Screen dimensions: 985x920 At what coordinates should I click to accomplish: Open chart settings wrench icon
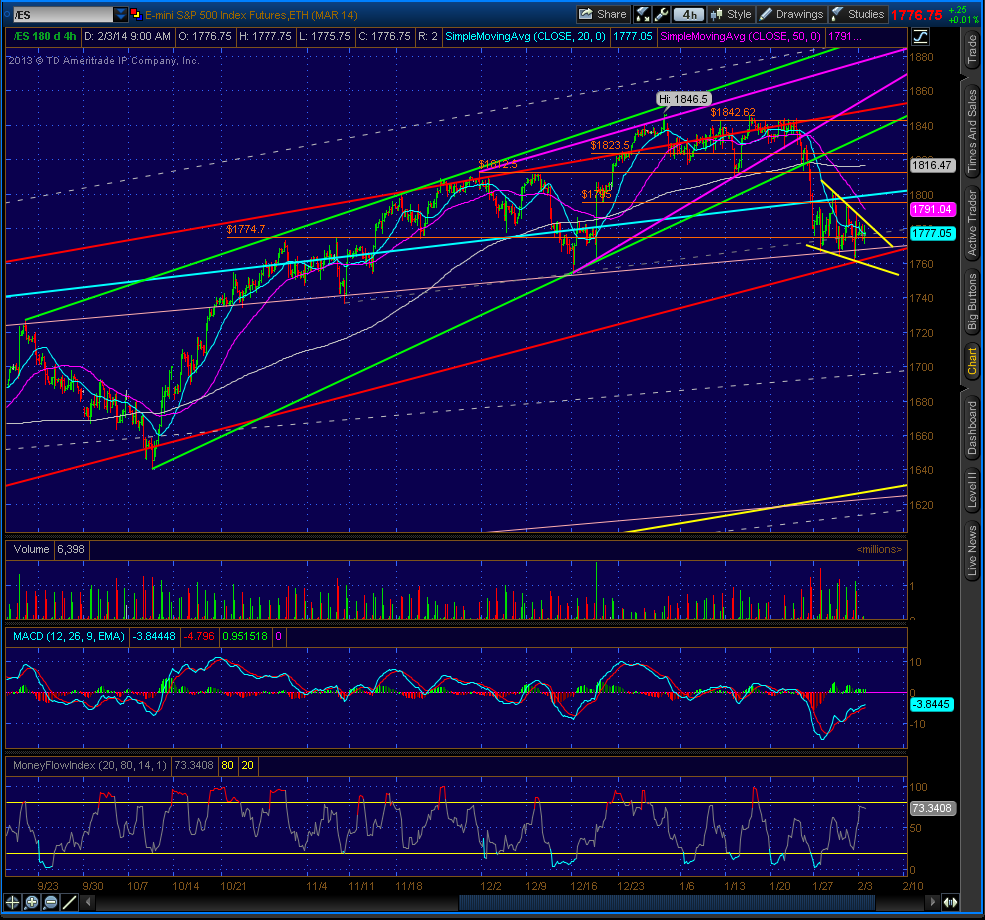(x=661, y=14)
